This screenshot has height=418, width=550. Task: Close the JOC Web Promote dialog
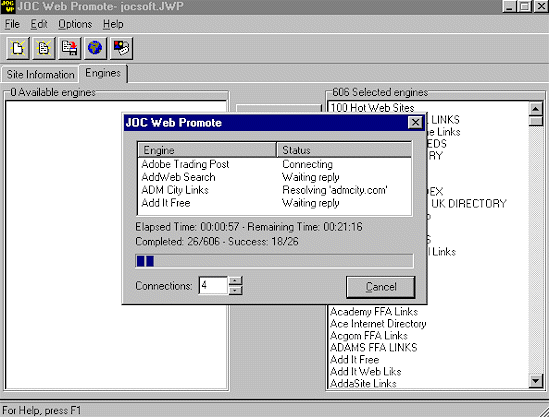pos(415,123)
